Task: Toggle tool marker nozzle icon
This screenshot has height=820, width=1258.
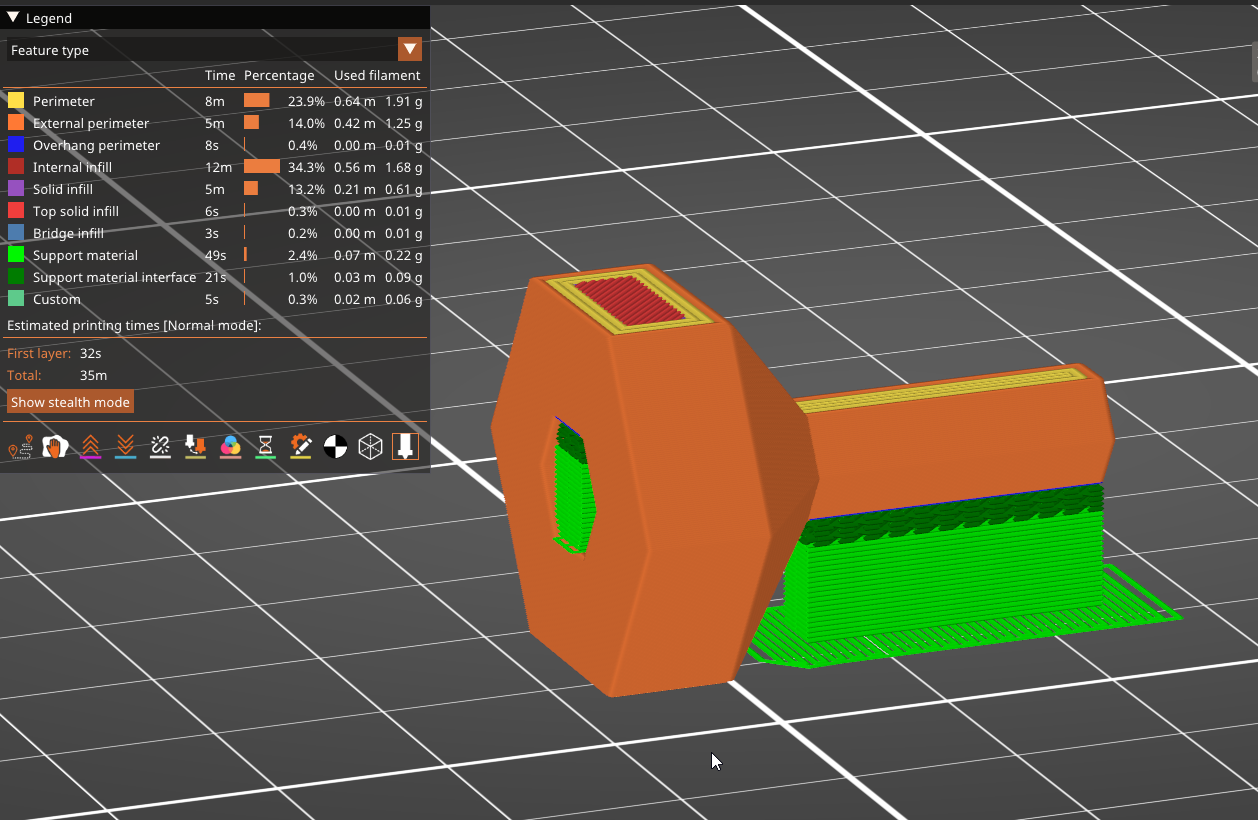Action: tap(405, 447)
